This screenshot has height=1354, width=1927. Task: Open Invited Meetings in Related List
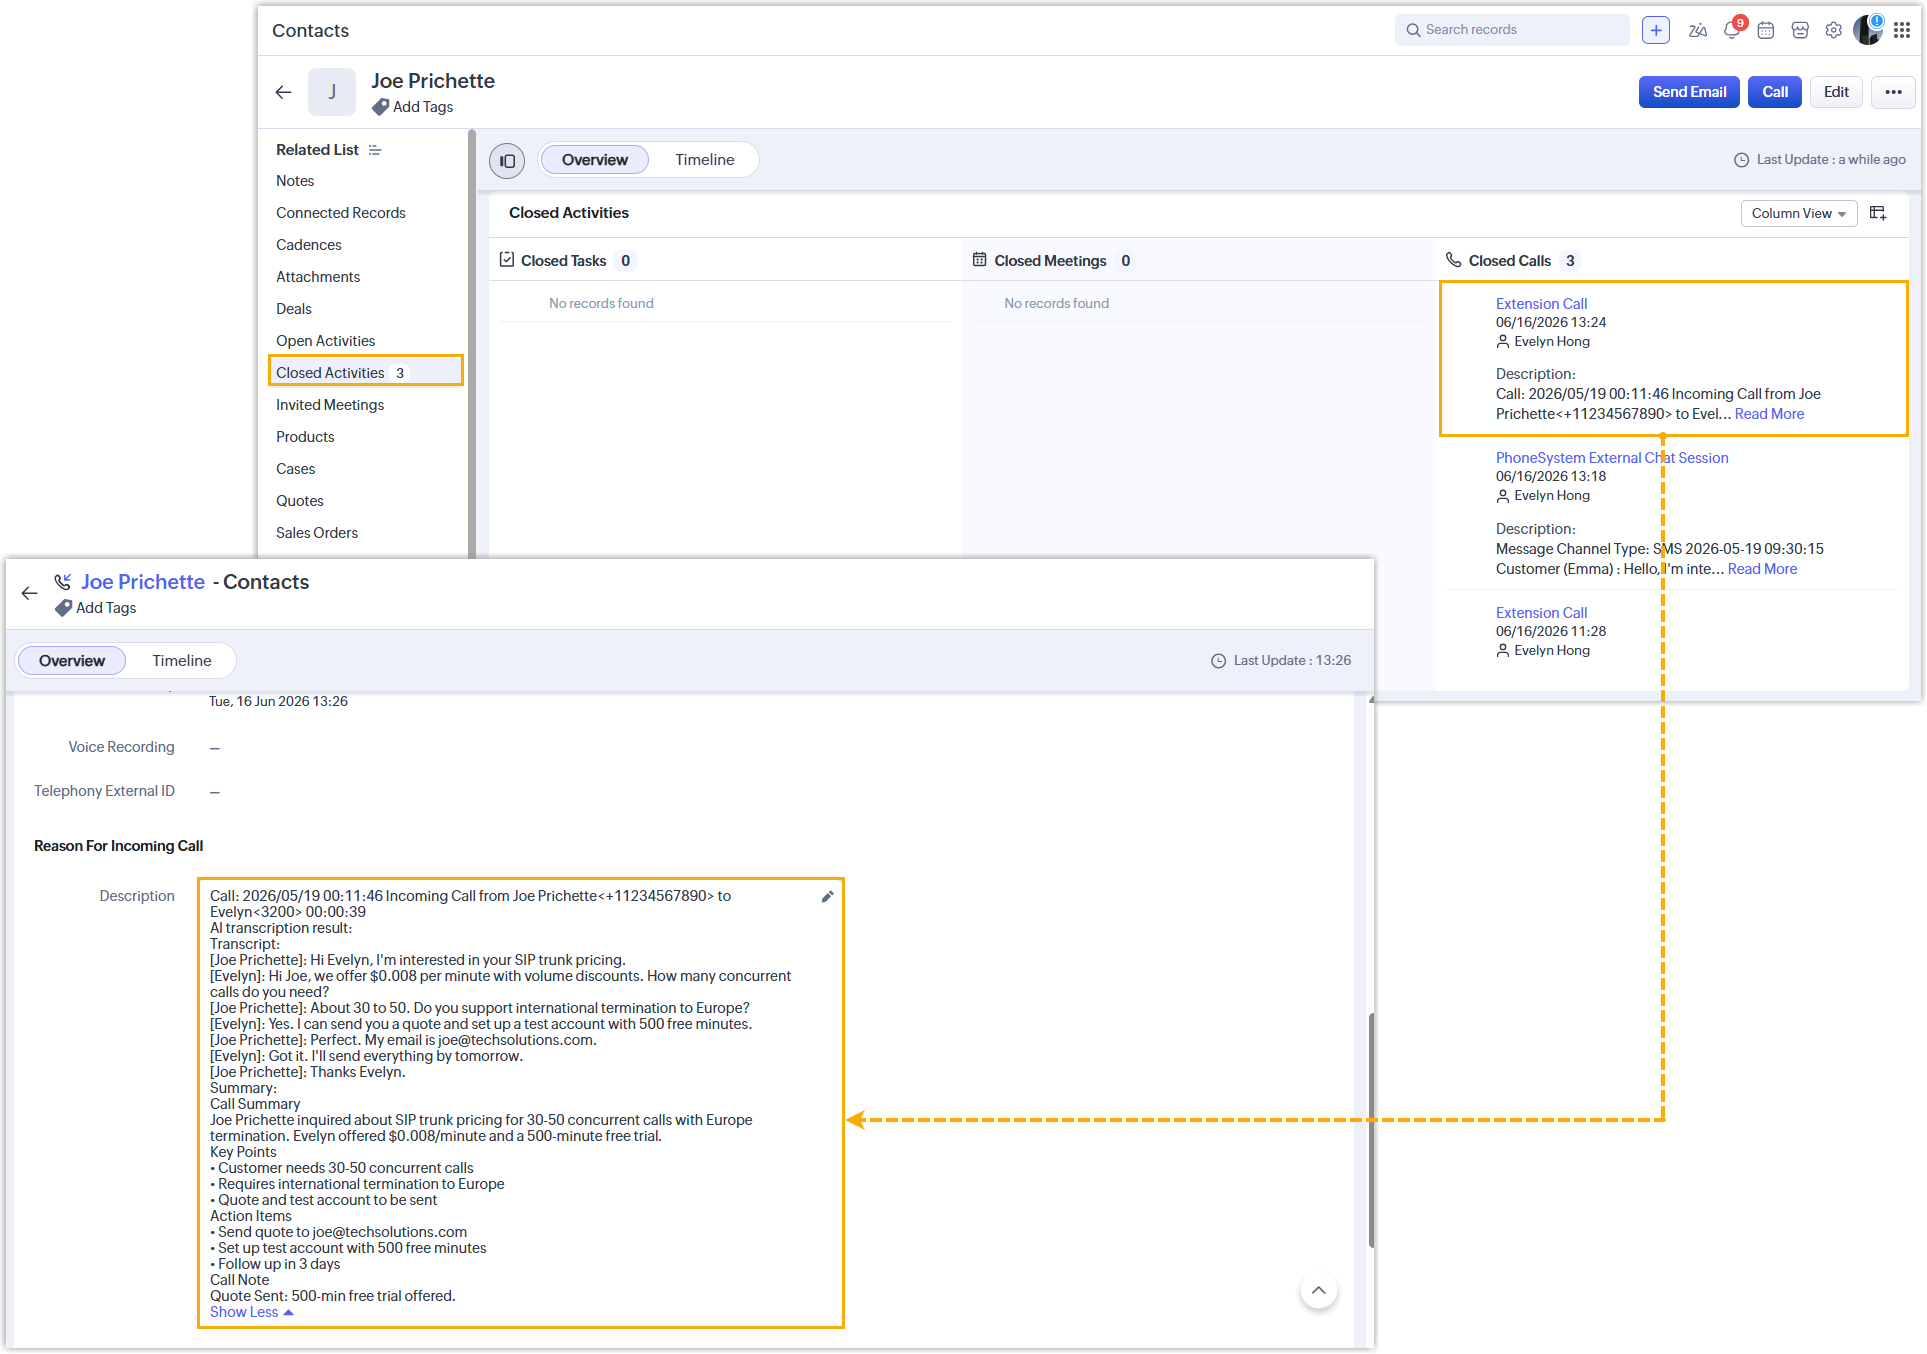(x=330, y=405)
